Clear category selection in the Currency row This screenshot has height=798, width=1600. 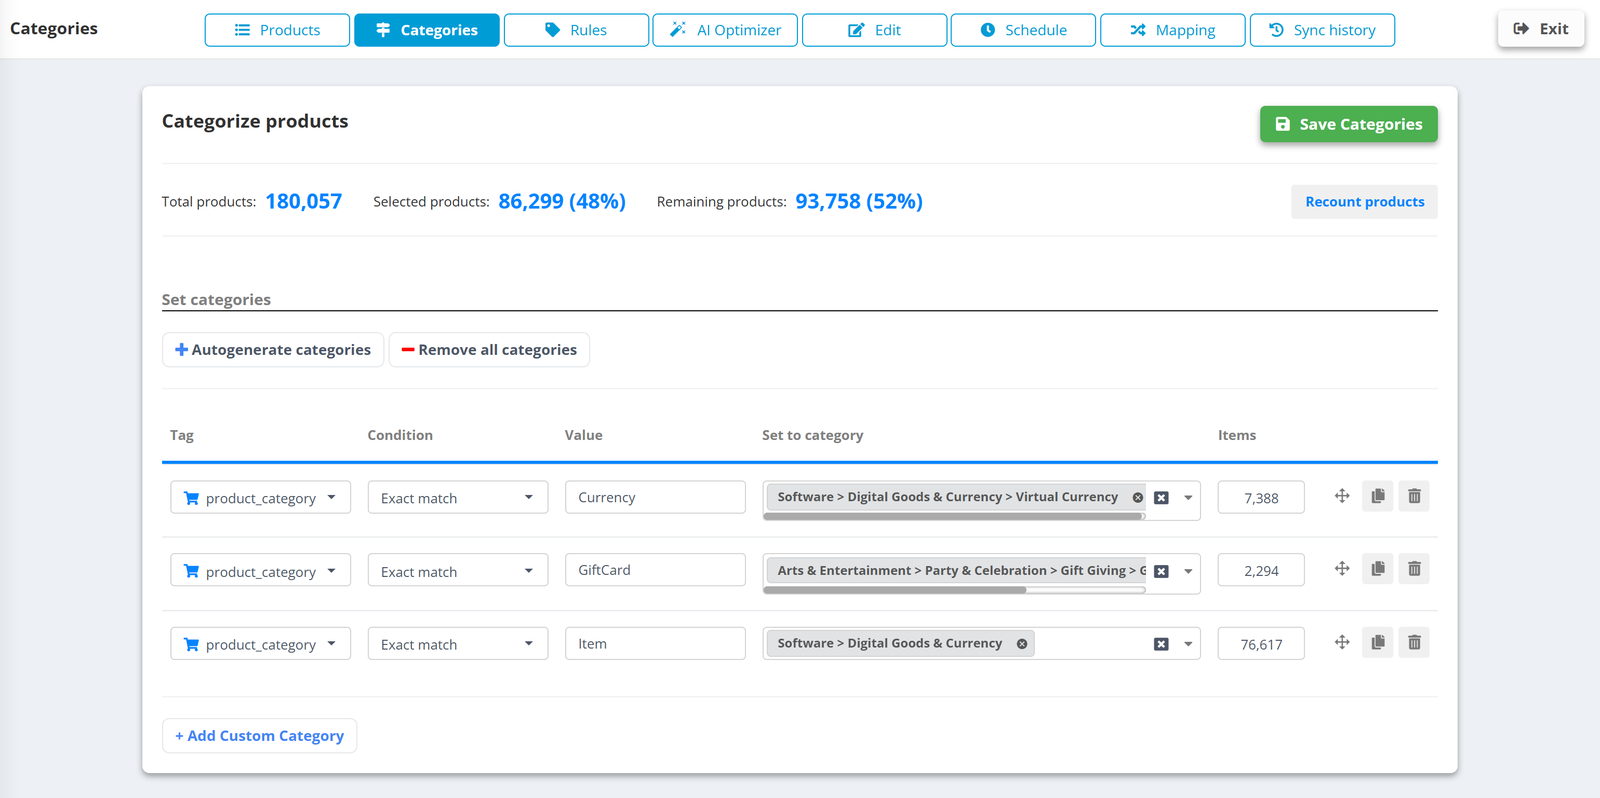pyautogui.click(x=1161, y=498)
